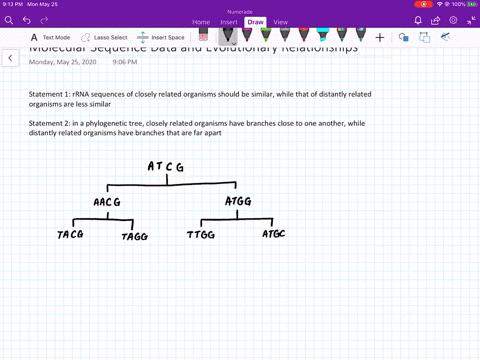Viewport: 480px width, 360px height.
Task: Select the black pen
Action: [228, 35]
